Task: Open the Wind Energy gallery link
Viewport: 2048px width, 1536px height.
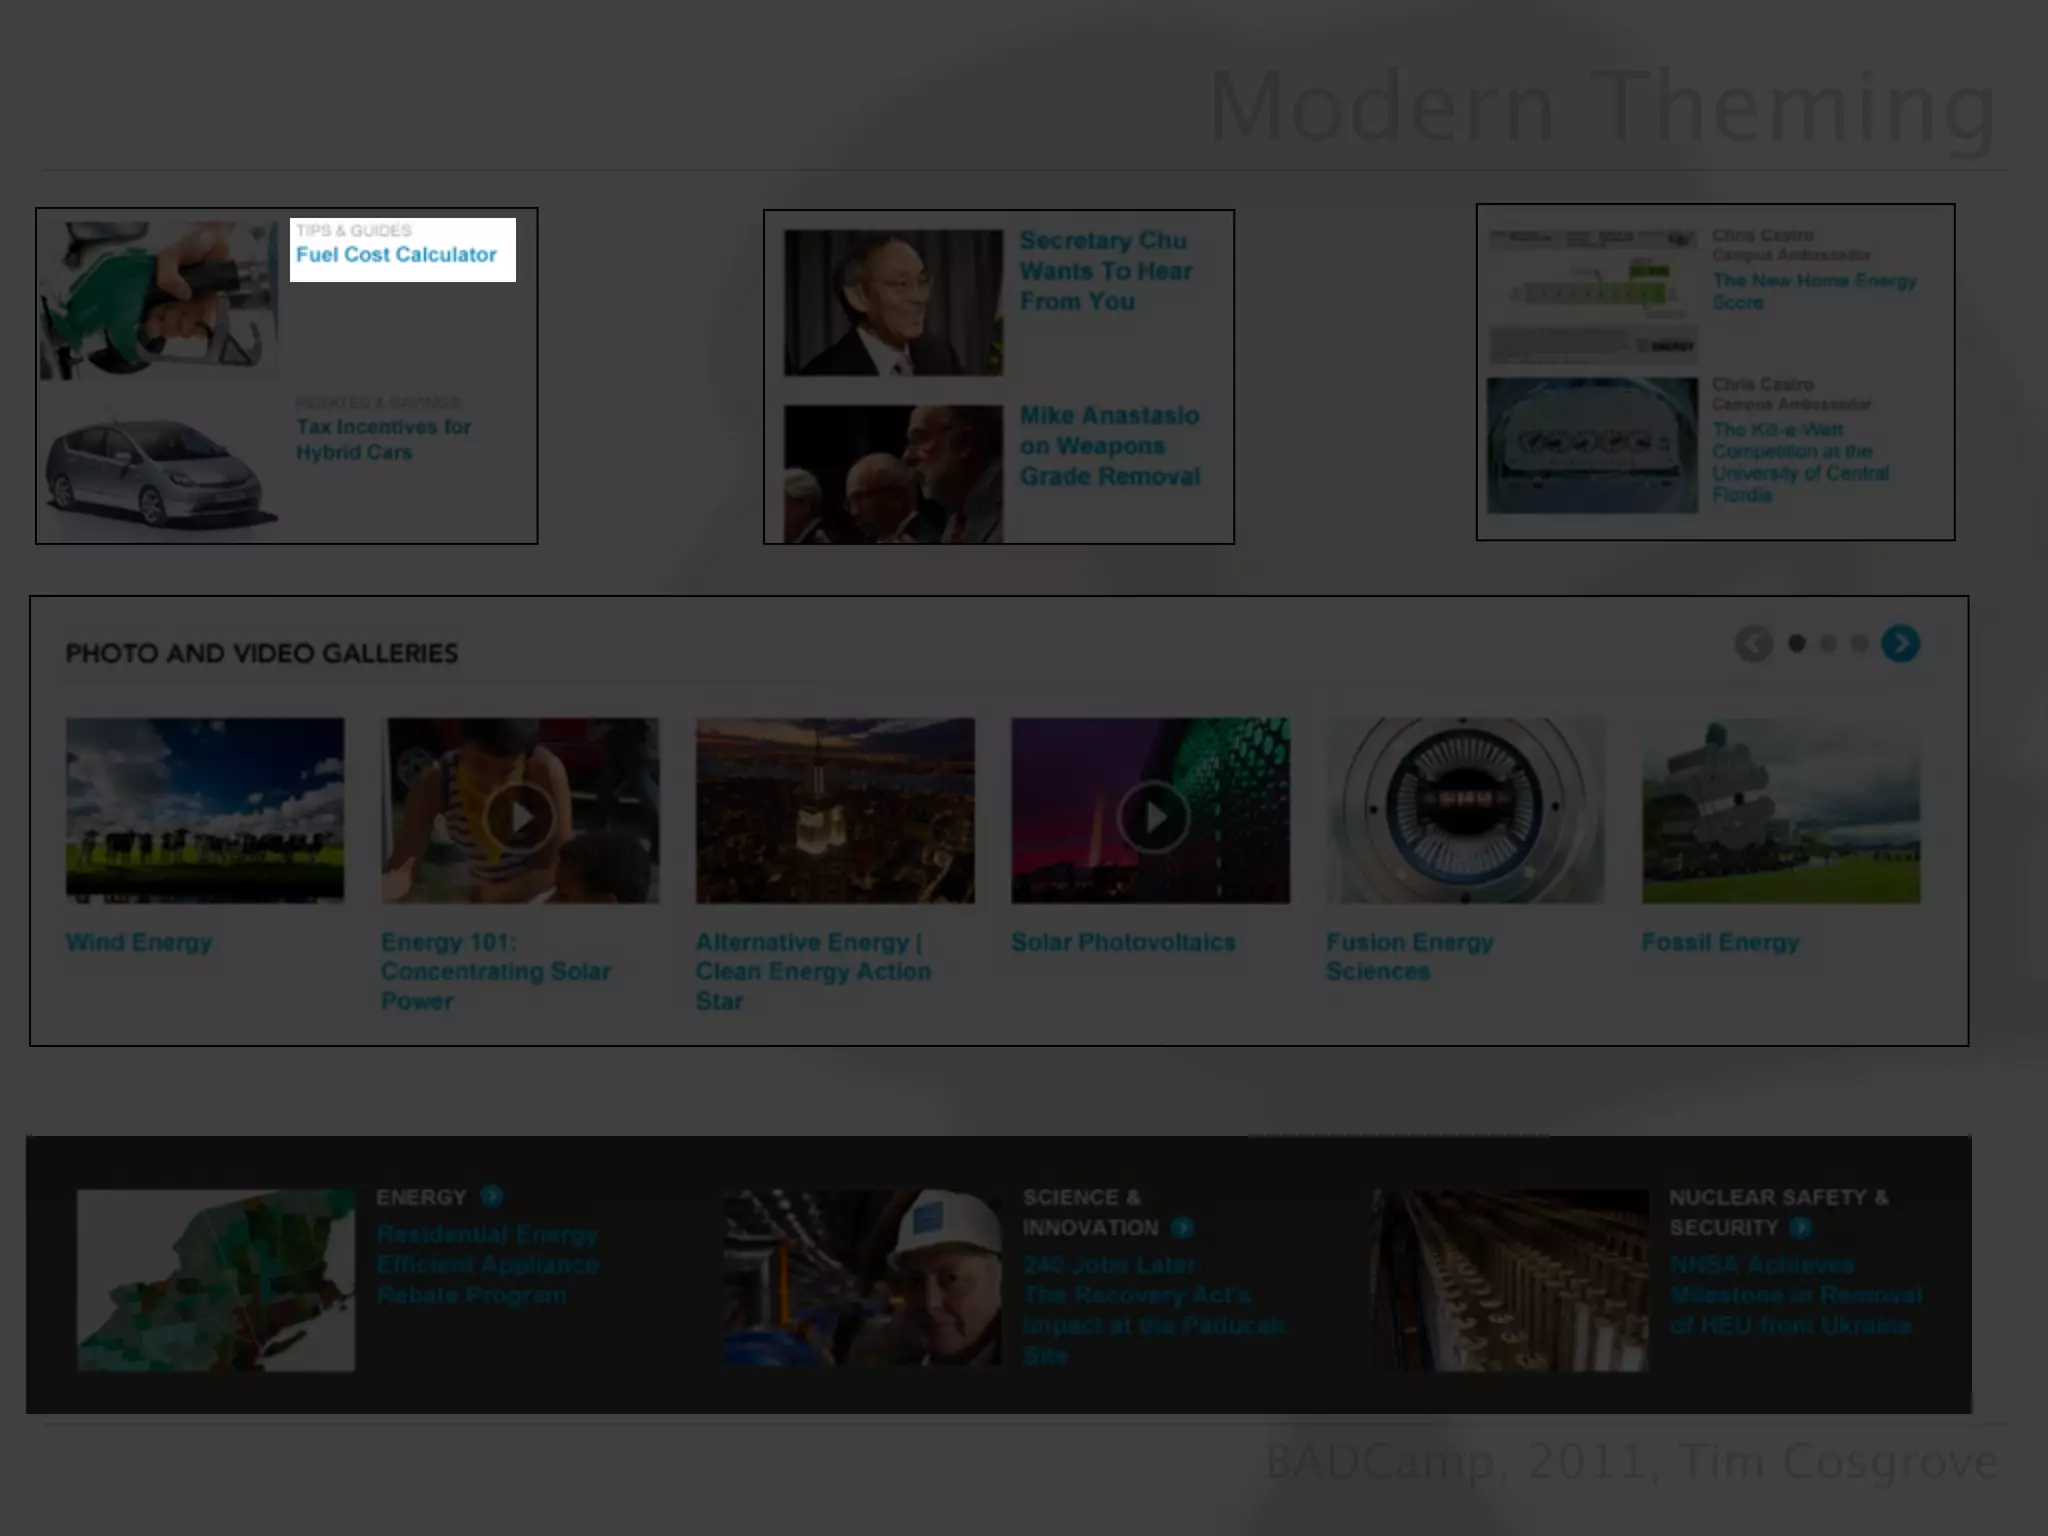Action: tap(139, 943)
